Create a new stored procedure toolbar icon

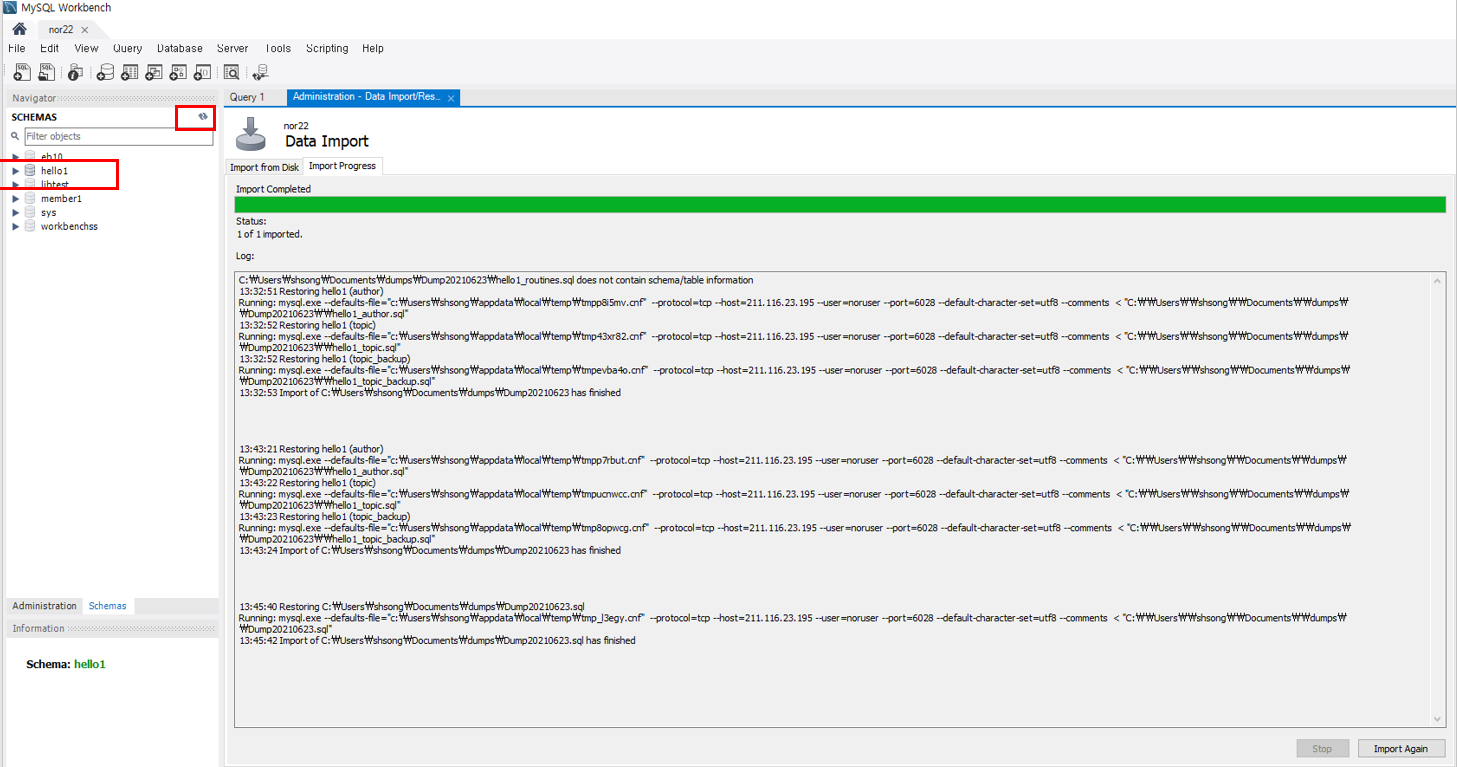pyautogui.click(x=178, y=72)
